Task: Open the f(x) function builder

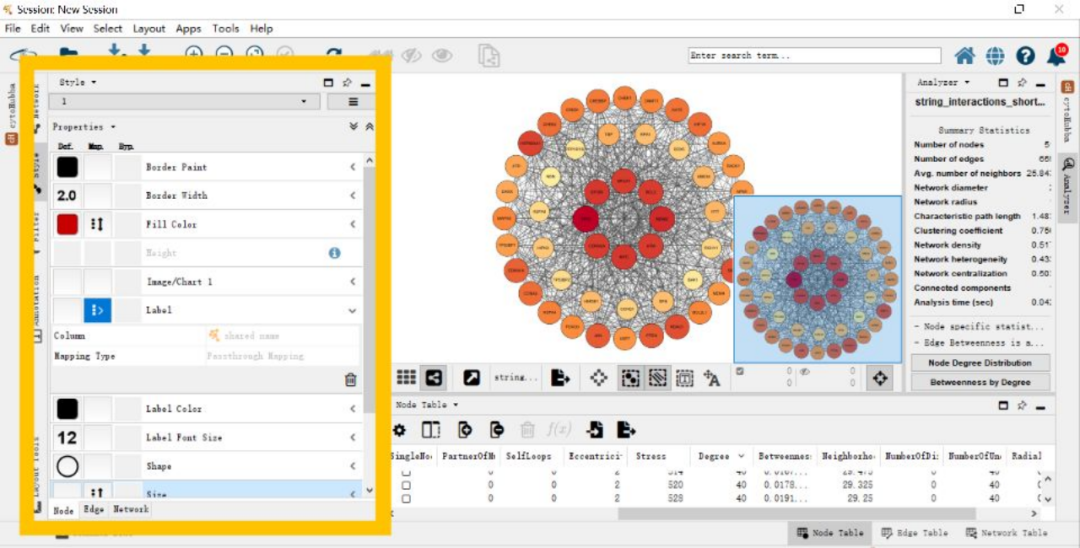Action: [559, 430]
